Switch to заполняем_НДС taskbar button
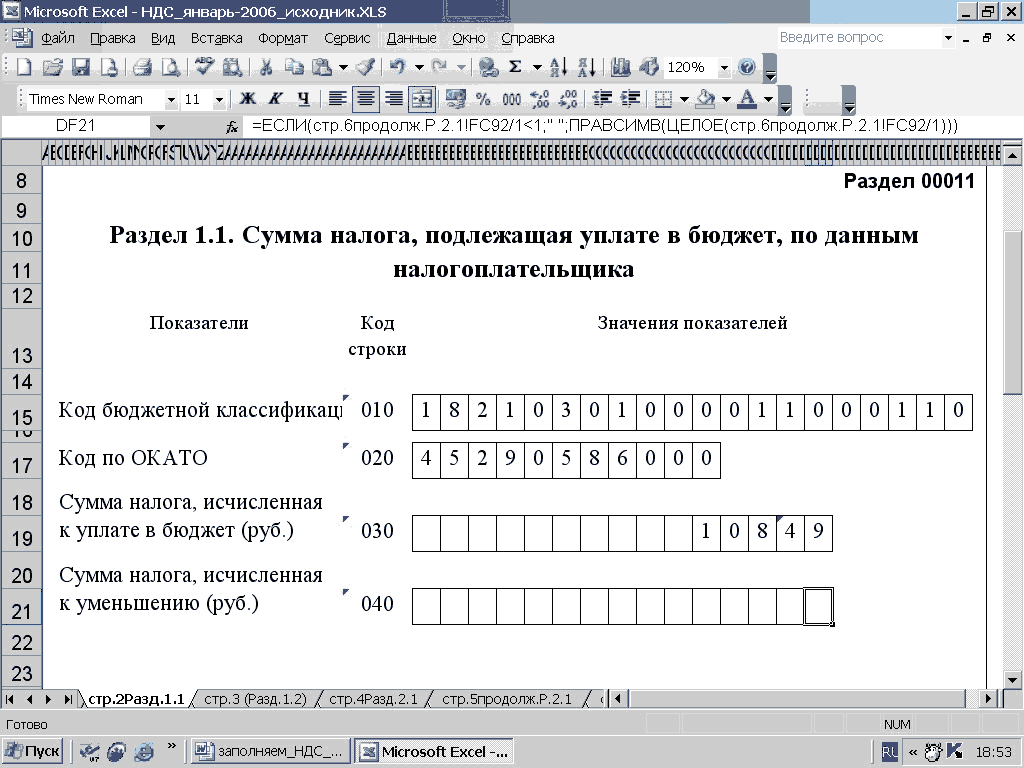 pos(269,751)
